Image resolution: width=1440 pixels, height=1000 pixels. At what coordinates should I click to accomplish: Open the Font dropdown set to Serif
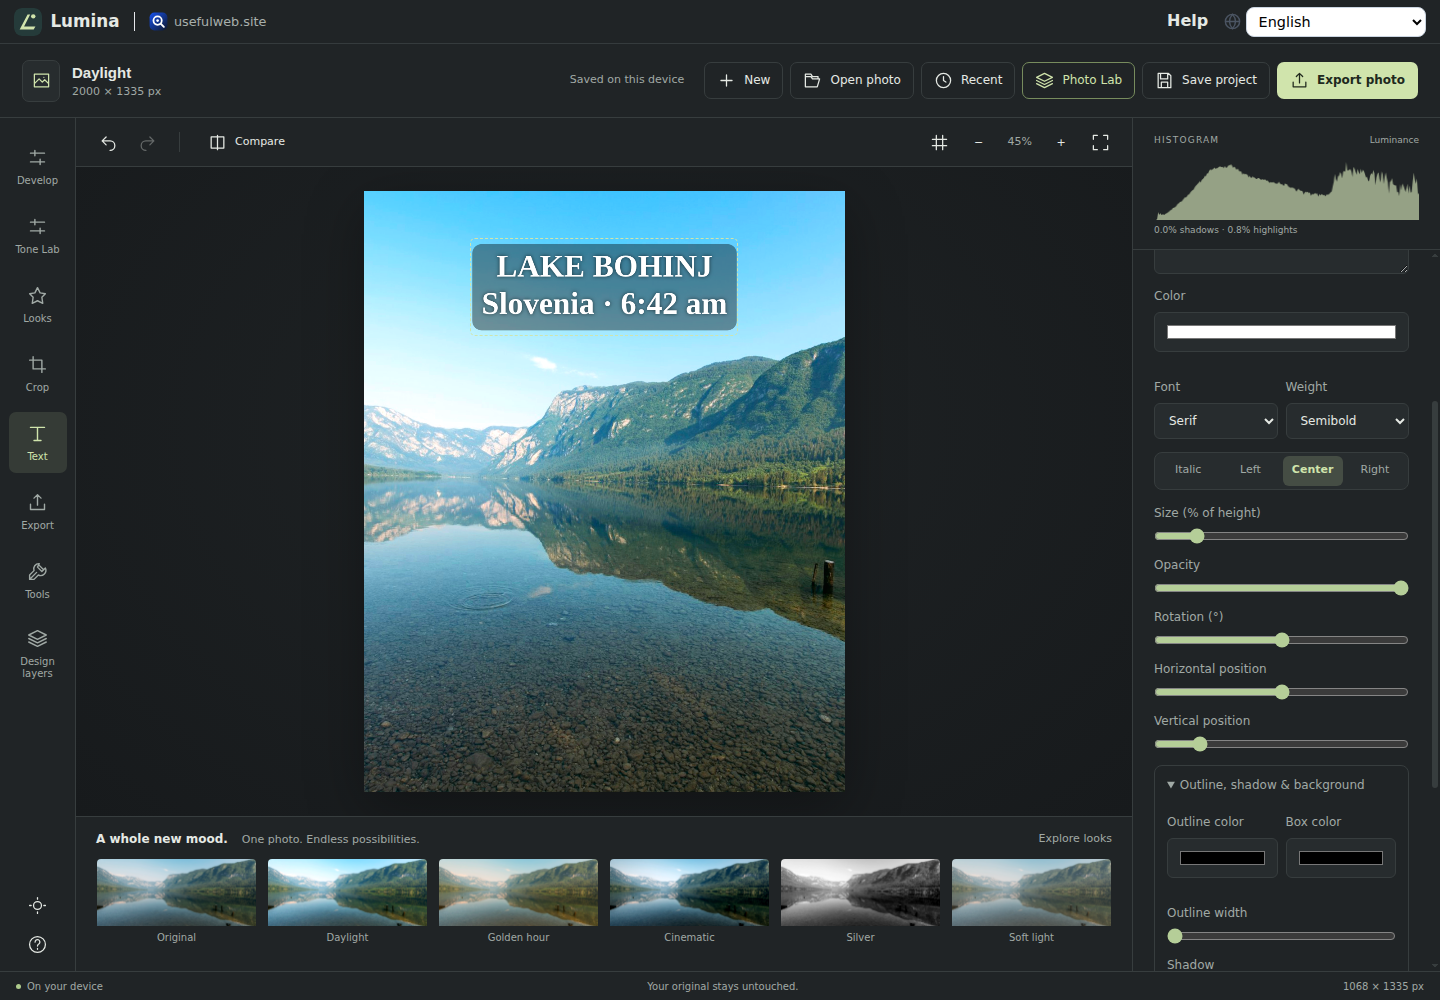(1216, 421)
